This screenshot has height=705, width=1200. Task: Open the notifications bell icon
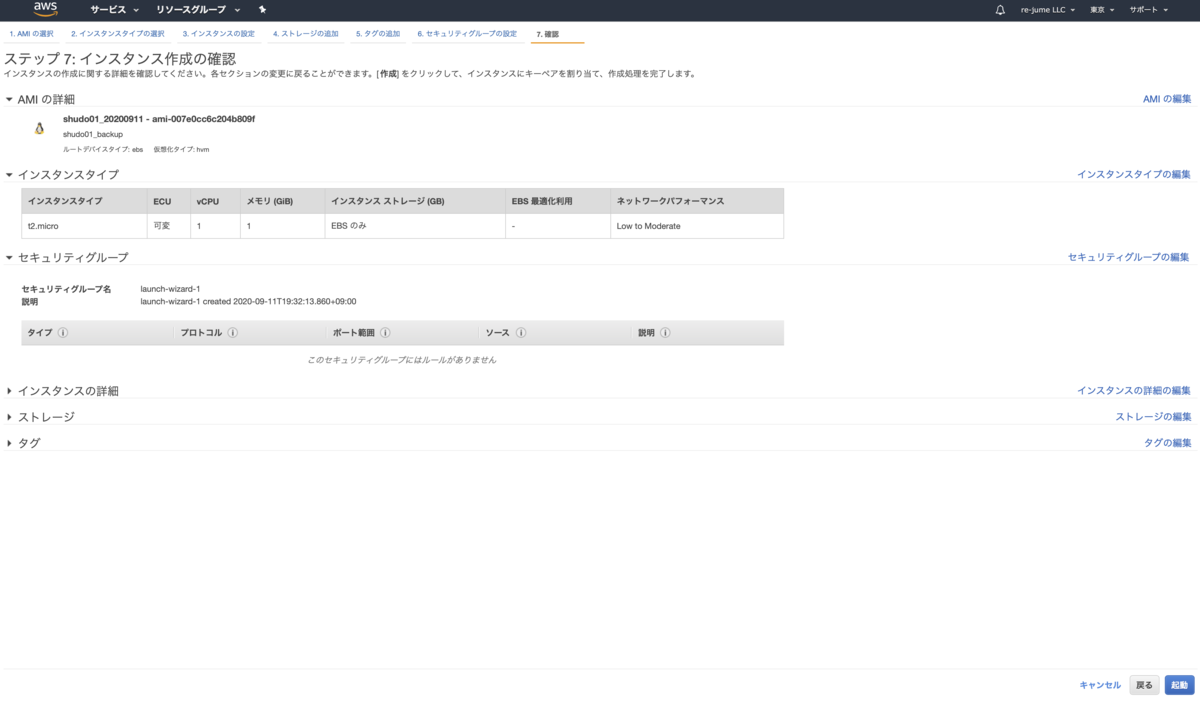(x=1000, y=10)
